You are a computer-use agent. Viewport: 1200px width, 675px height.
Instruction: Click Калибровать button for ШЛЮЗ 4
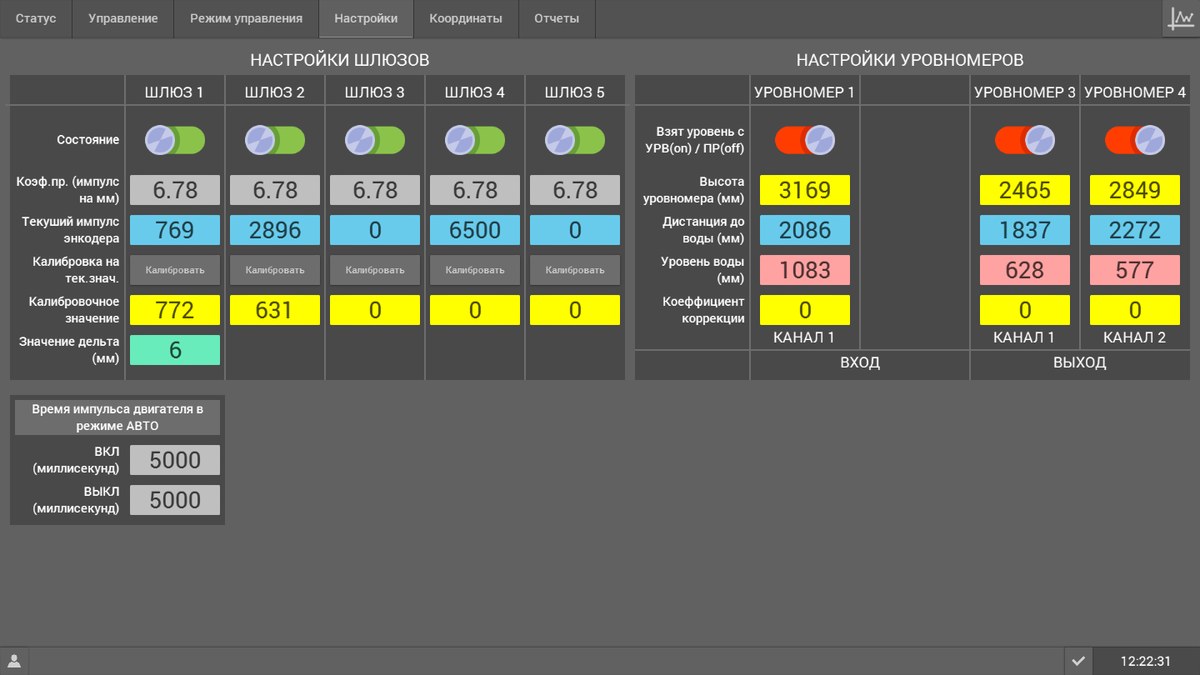(475, 270)
